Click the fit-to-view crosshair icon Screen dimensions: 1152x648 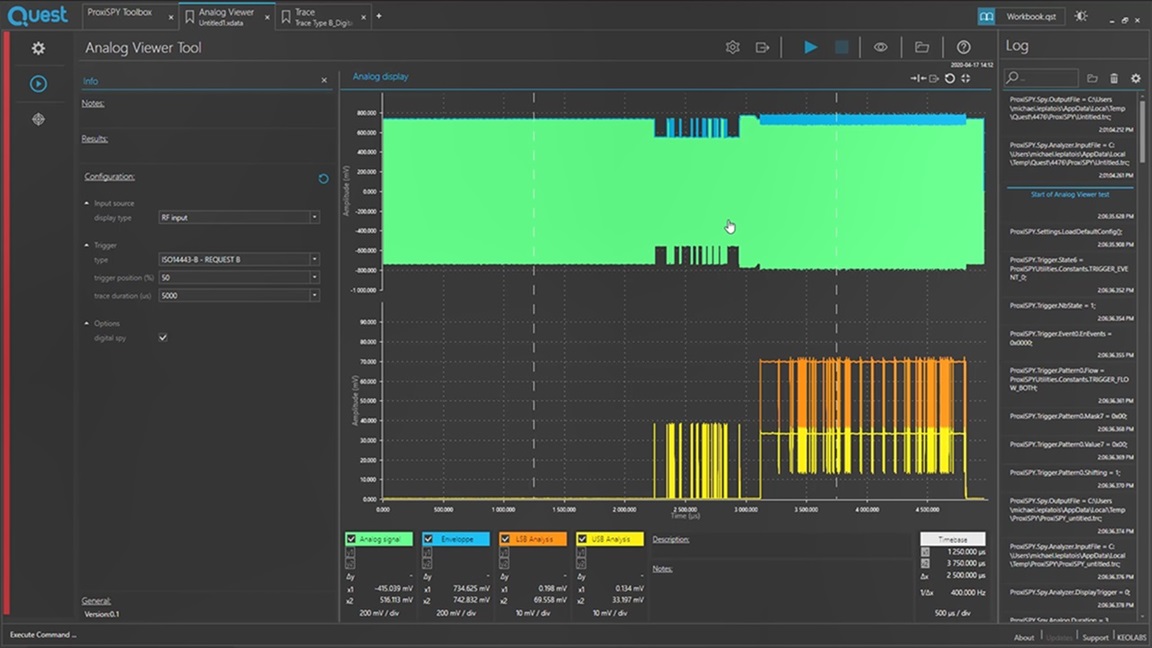(965, 78)
